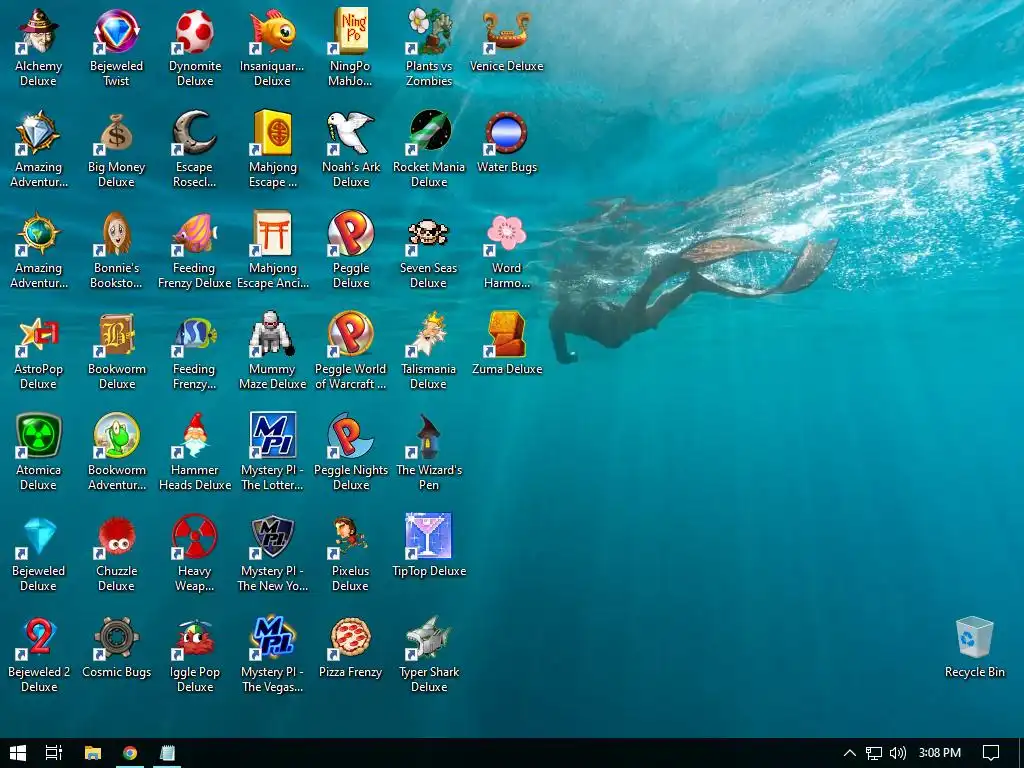Viewport: 1024px width, 768px height.
Task: Click the Heavy Weapon shortcut icon
Action: click(195, 536)
